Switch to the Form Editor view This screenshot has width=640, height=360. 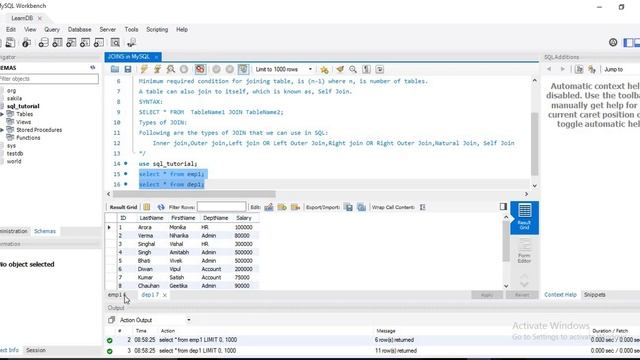tap(524, 251)
